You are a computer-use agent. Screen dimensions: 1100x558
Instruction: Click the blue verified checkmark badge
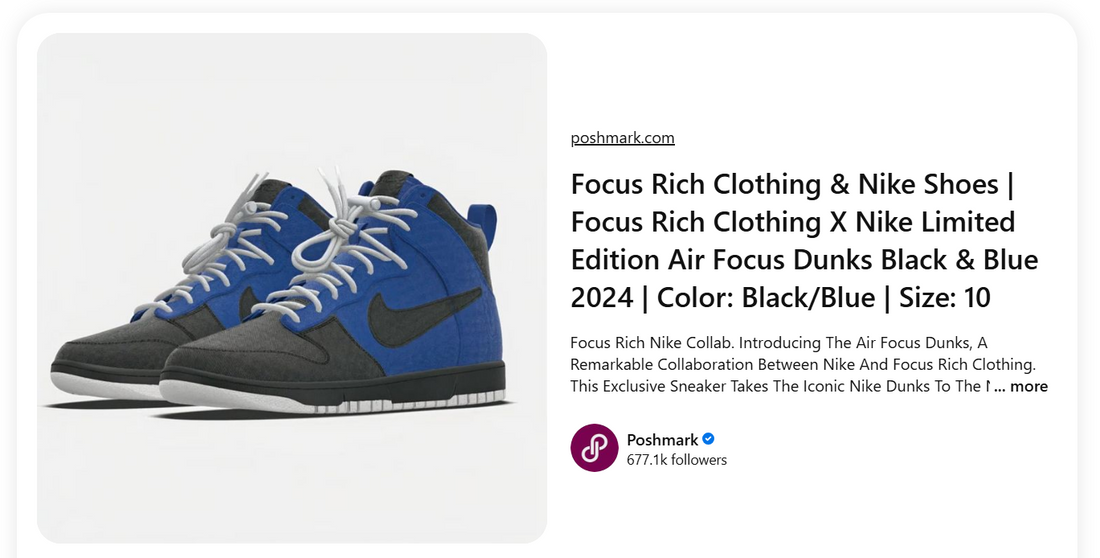708,439
